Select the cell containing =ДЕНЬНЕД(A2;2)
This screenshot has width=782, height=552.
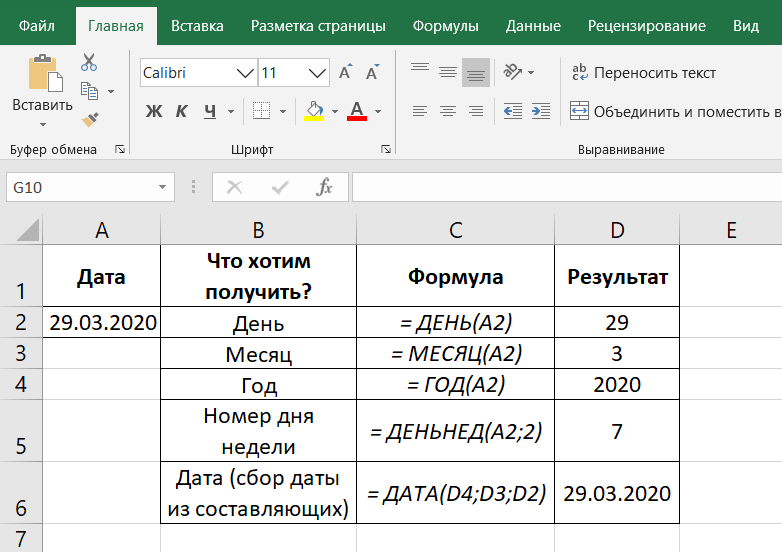(455, 431)
